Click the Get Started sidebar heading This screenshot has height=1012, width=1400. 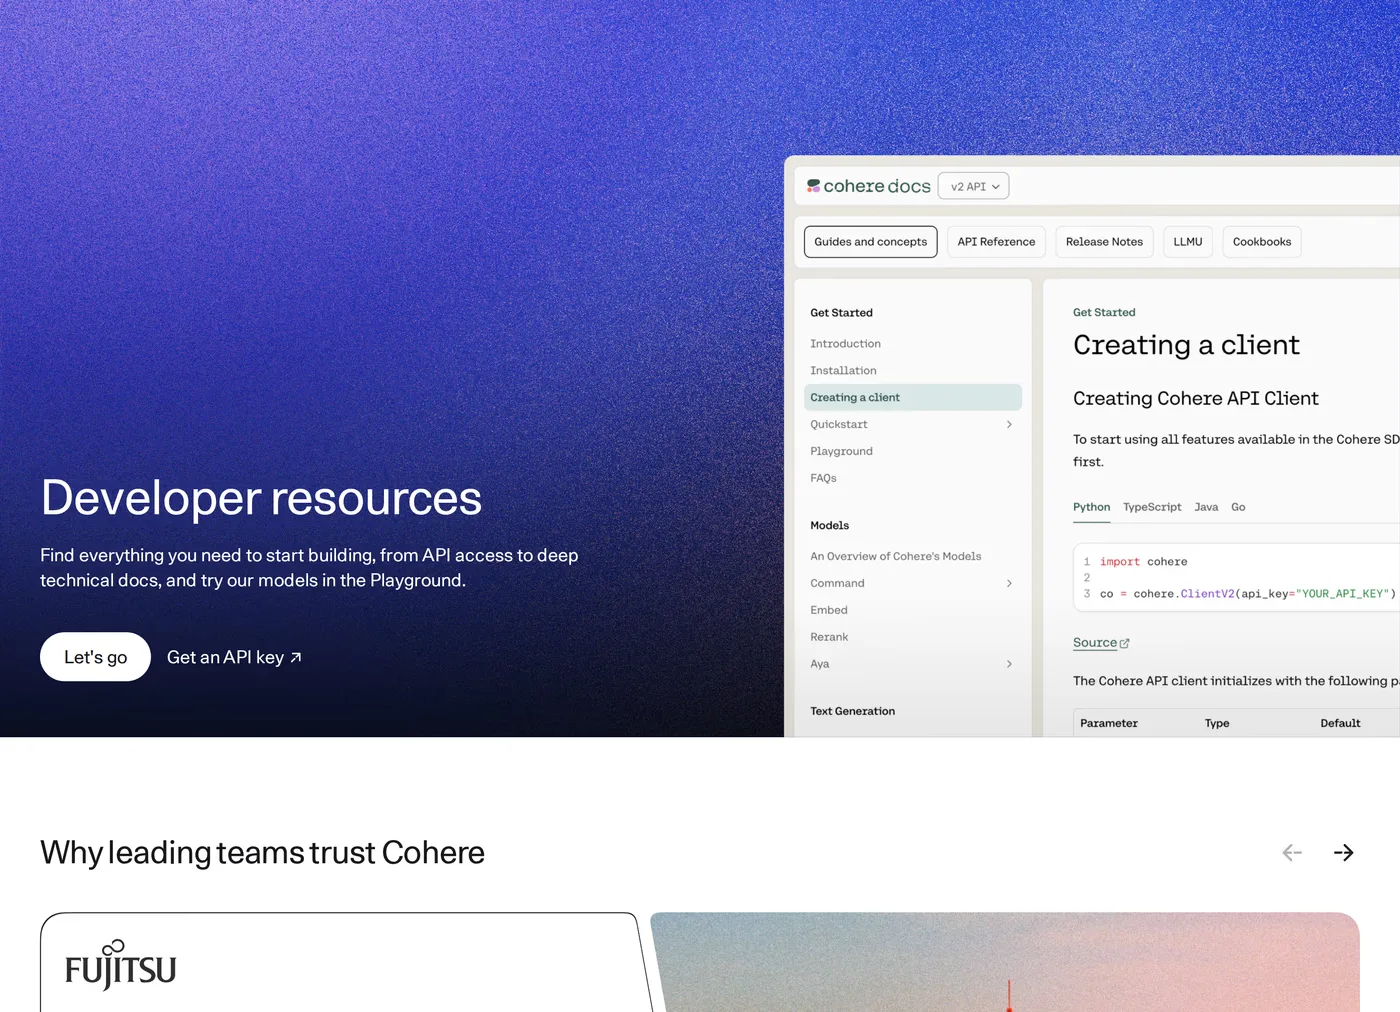pyautogui.click(x=841, y=313)
